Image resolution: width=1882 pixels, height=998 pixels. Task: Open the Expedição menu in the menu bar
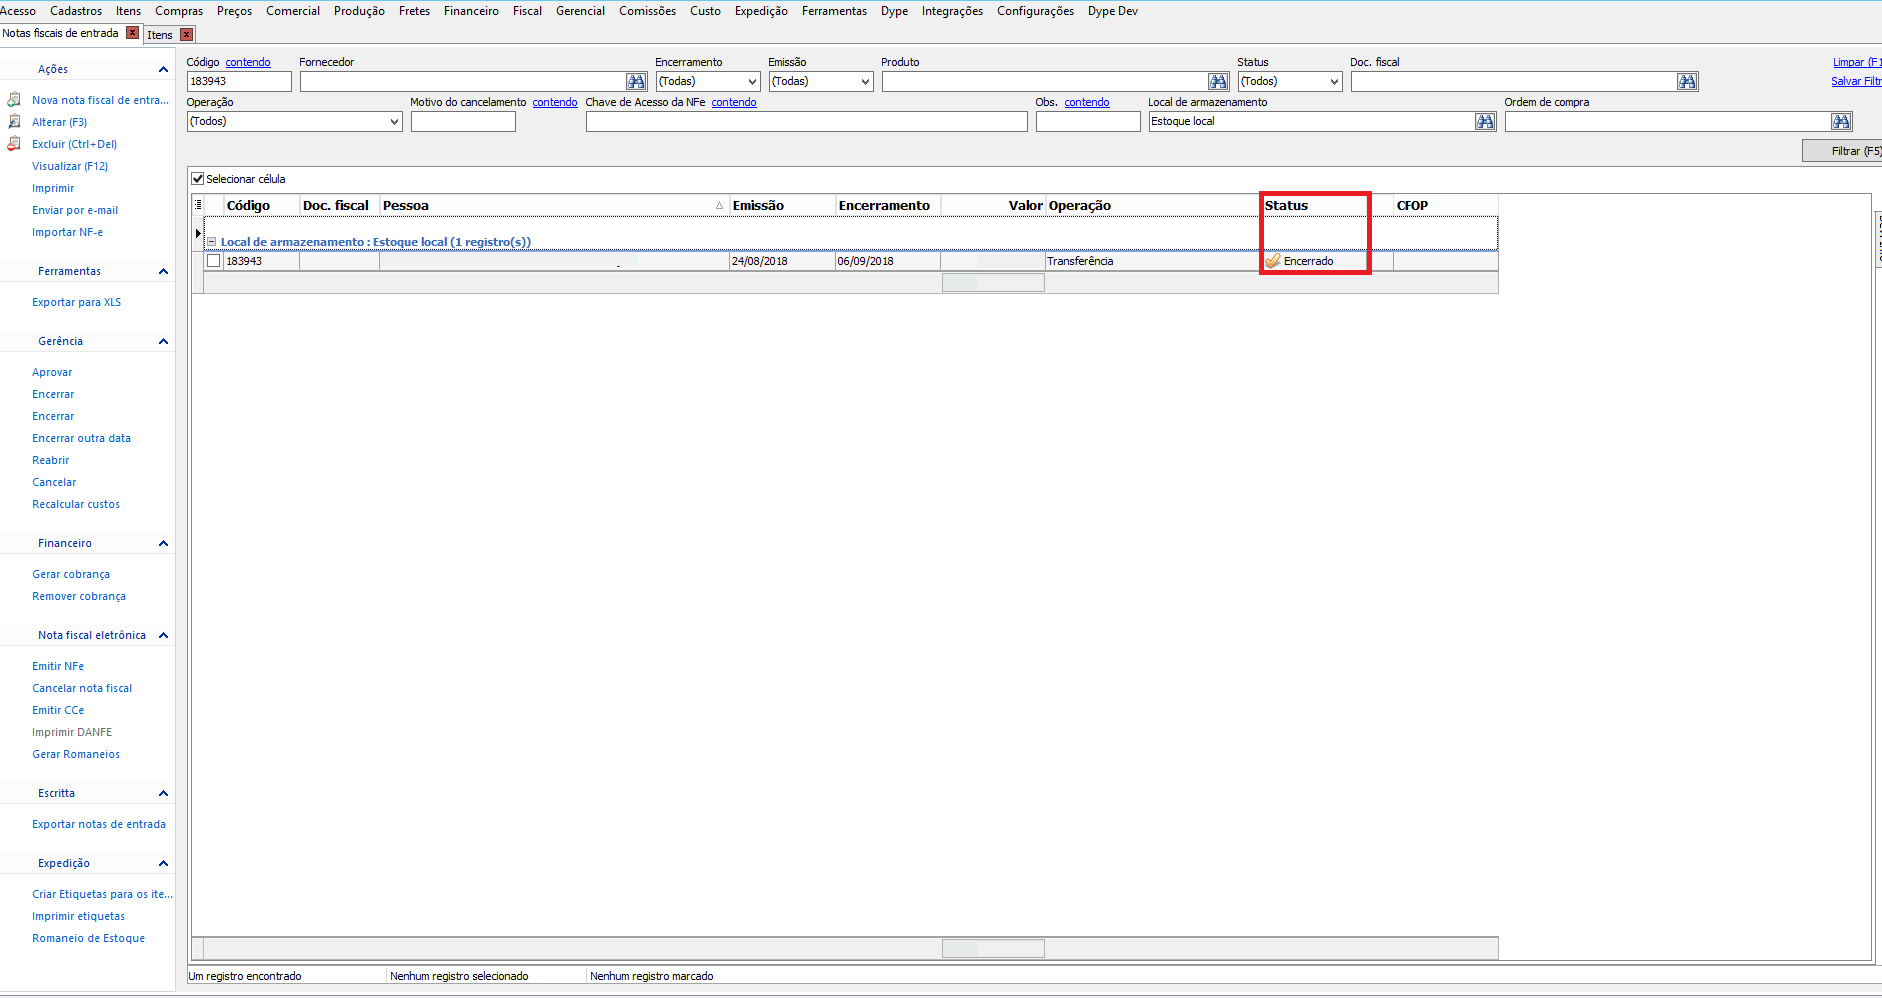pos(761,11)
